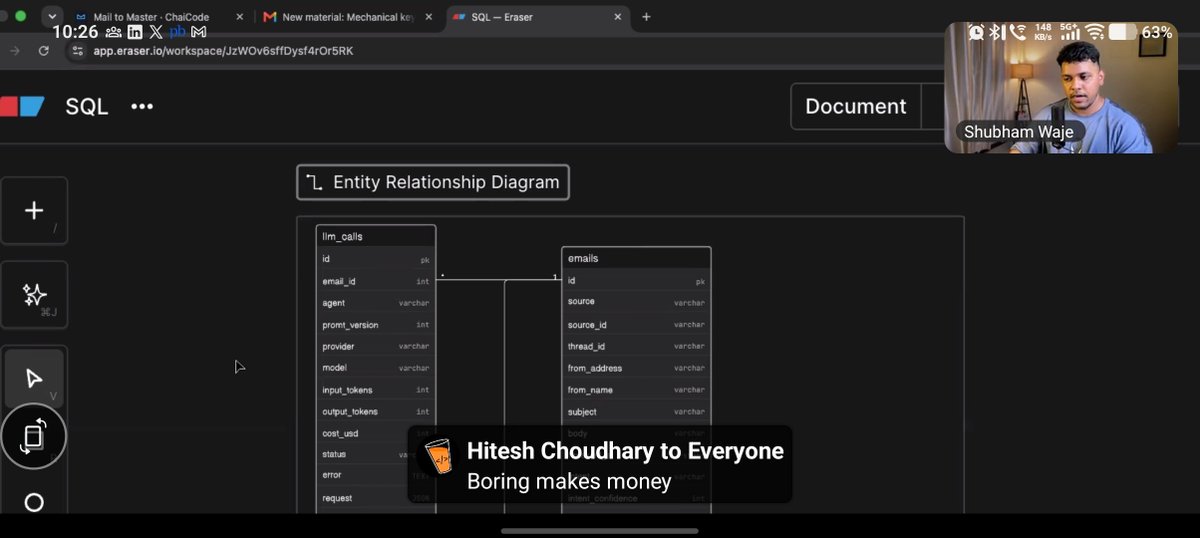Click the provider row in llm_calls

click(376, 346)
